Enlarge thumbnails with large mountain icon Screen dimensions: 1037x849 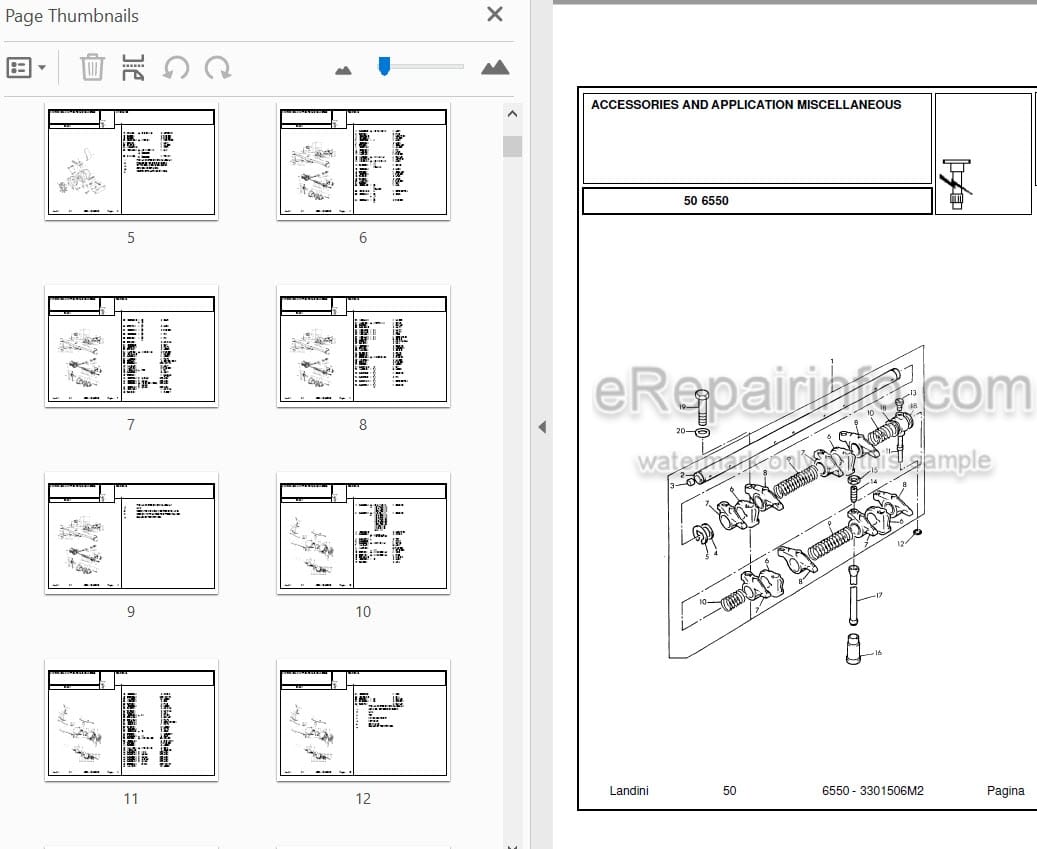(x=495, y=67)
